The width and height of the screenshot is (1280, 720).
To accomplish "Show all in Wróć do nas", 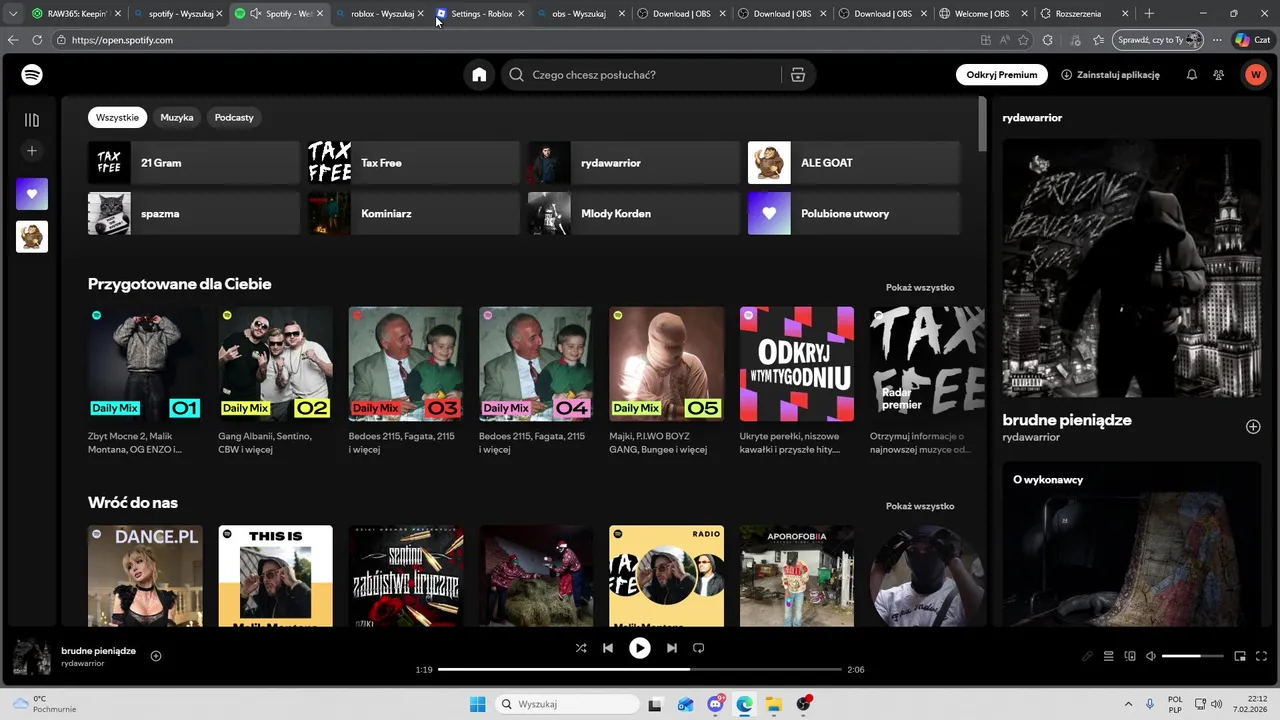I will (x=920, y=506).
